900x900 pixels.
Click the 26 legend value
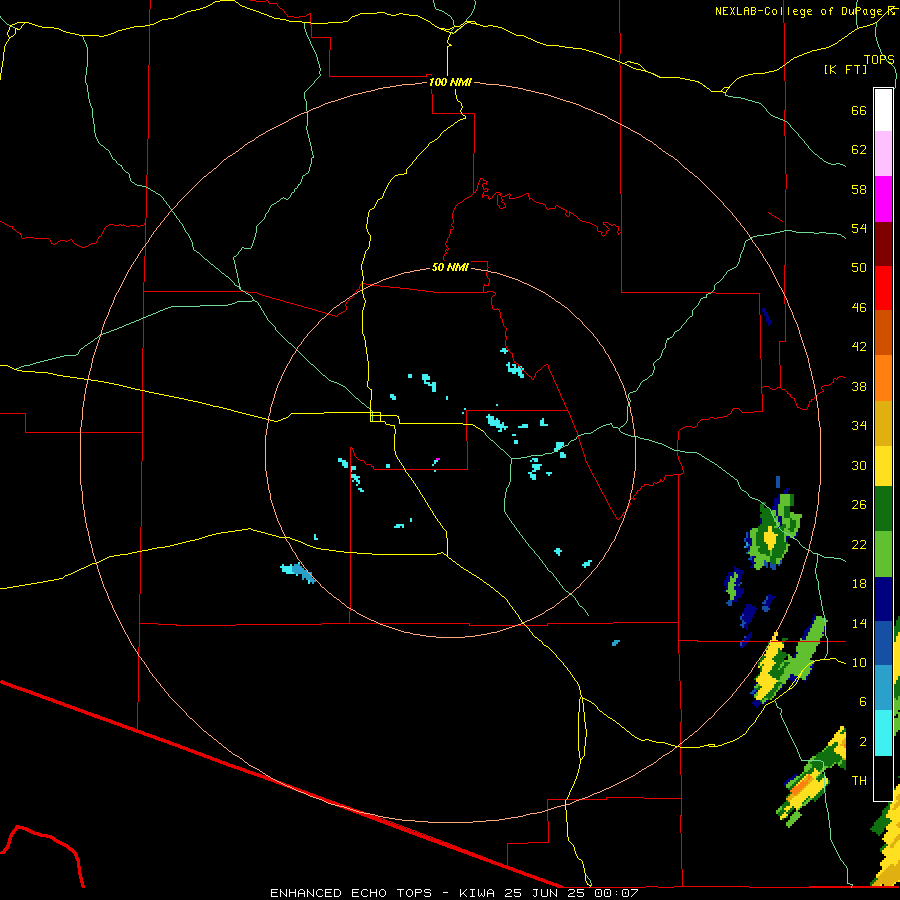coord(859,505)
